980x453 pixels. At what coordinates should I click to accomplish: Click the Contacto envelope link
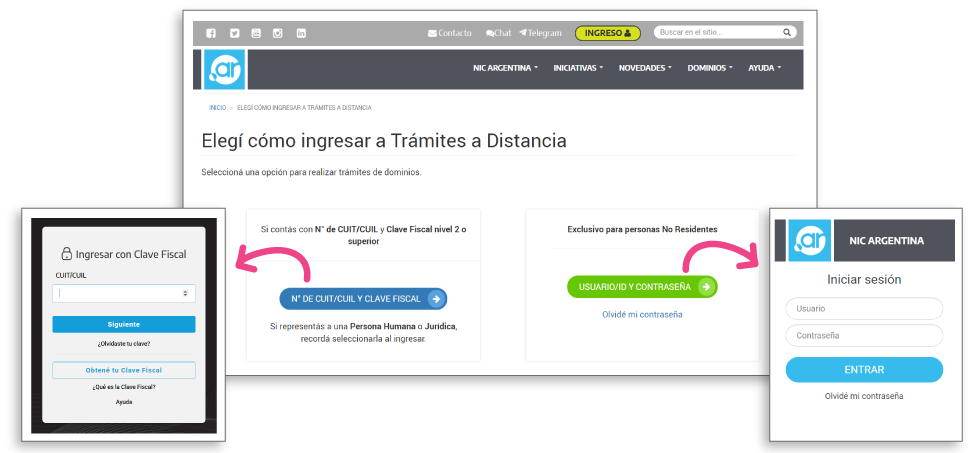(449, 33)
